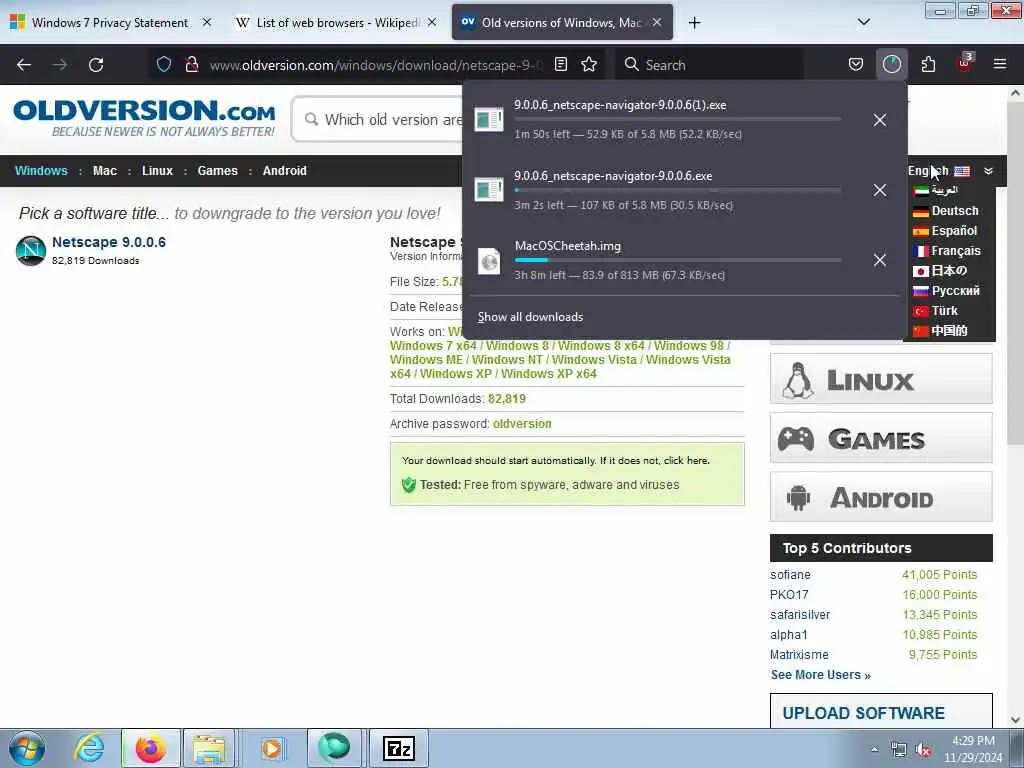This screenshot has width=1024, height=768.
Task: Click the green round taskbar app icon
Action: (334, 748)
